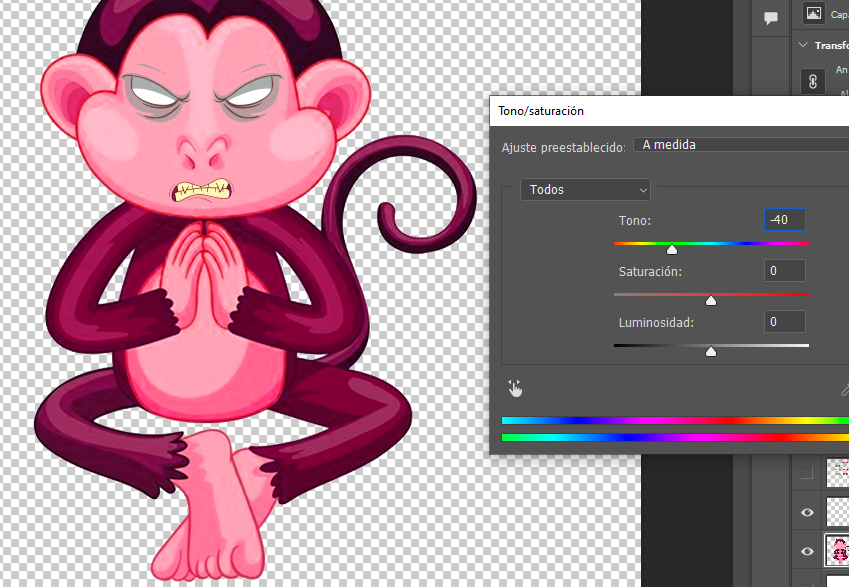Screen dimensions: 849x587
Task: Click the Luminosidad slider handle
Action: pyautogui.click(x=711, y=351)
